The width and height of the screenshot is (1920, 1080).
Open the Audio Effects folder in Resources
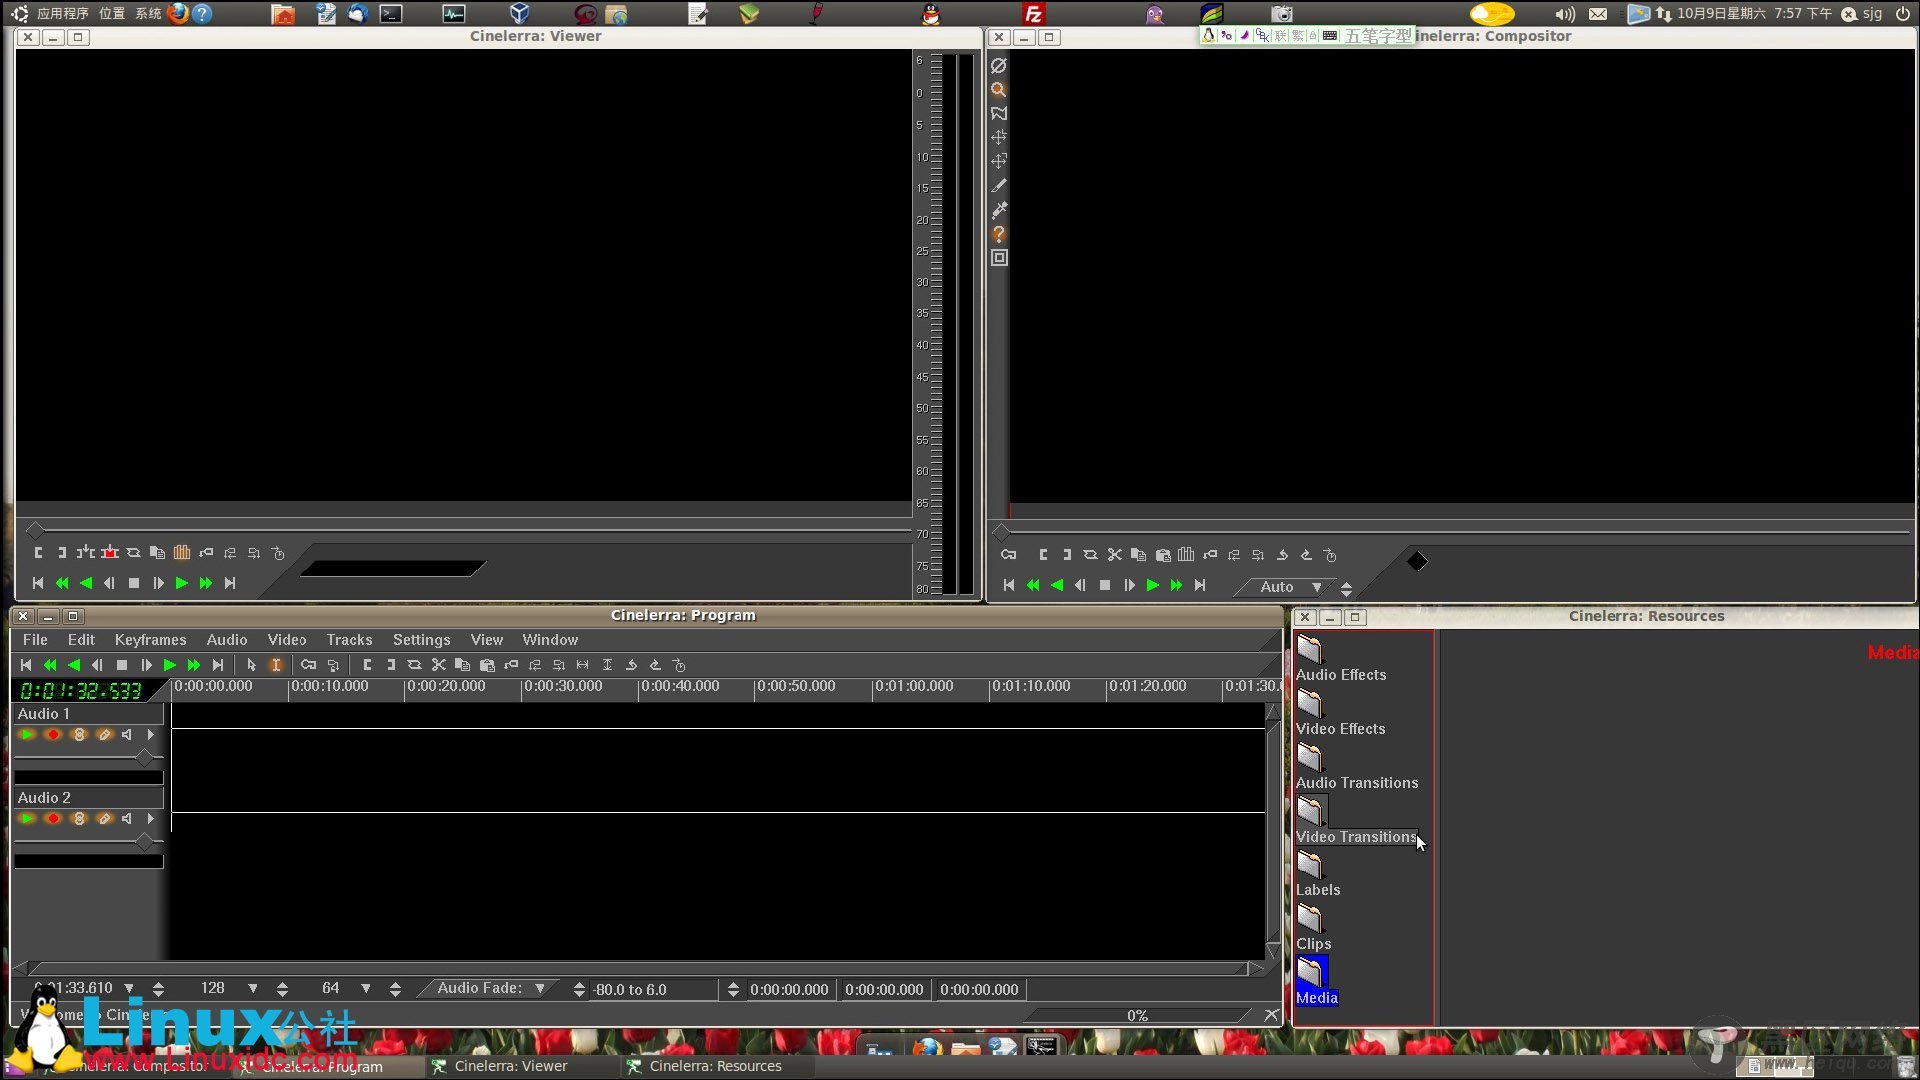tap(1340, 659)
